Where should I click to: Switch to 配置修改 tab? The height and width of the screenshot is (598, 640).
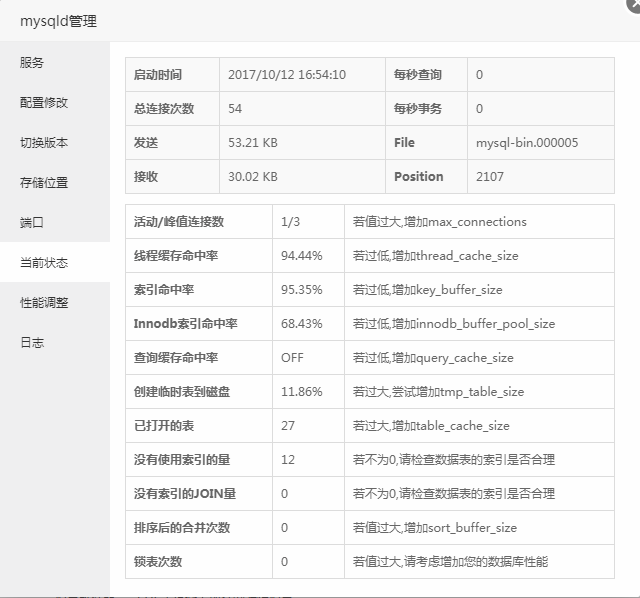click(x=55, y=102)
